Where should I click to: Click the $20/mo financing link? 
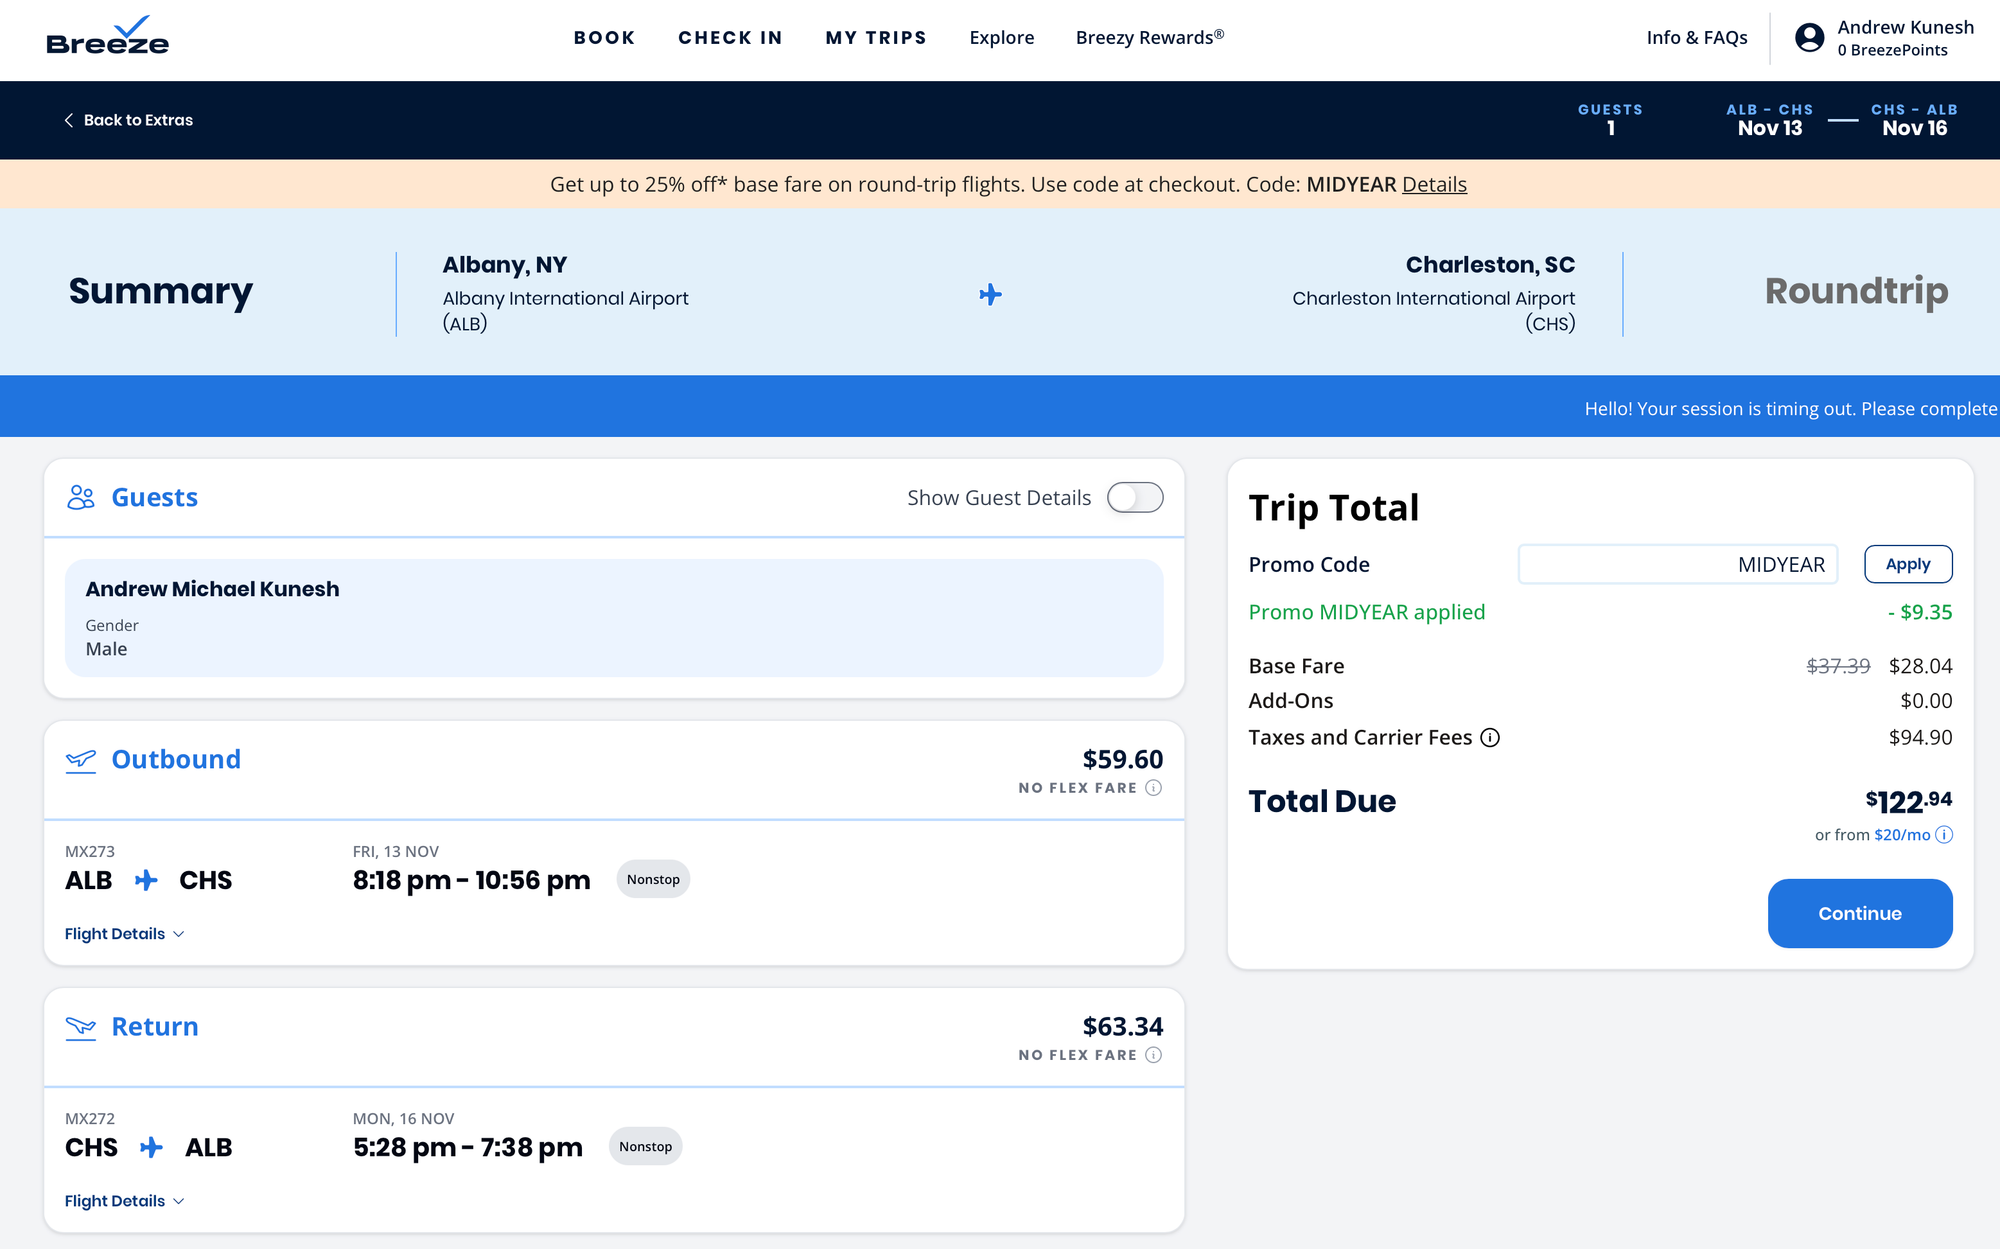1902,835
